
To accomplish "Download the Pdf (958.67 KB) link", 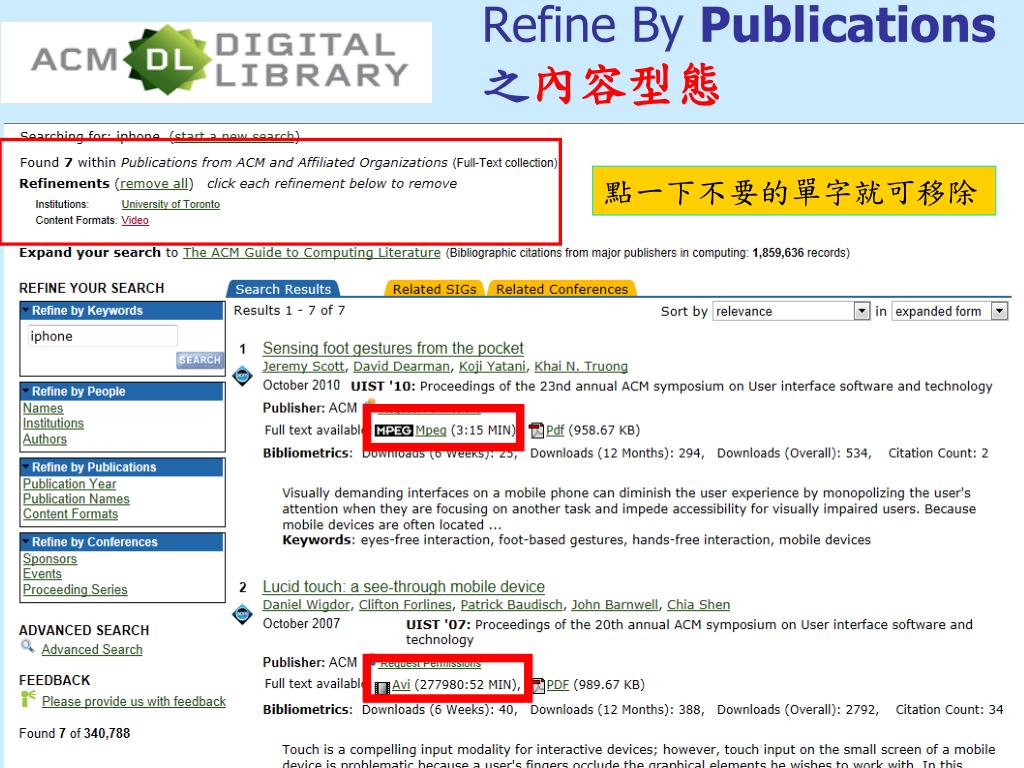I will tap(555, 430).
